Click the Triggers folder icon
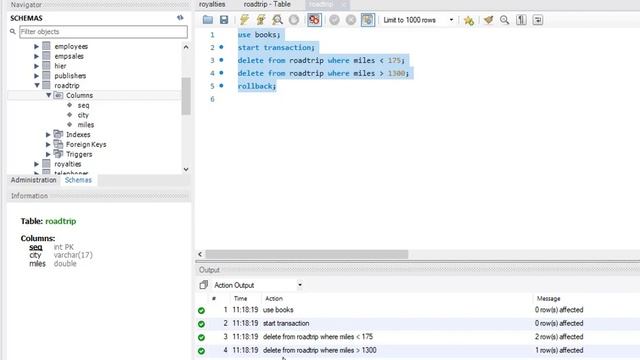This screenshot has width=640, height=360. coord(58,154)
